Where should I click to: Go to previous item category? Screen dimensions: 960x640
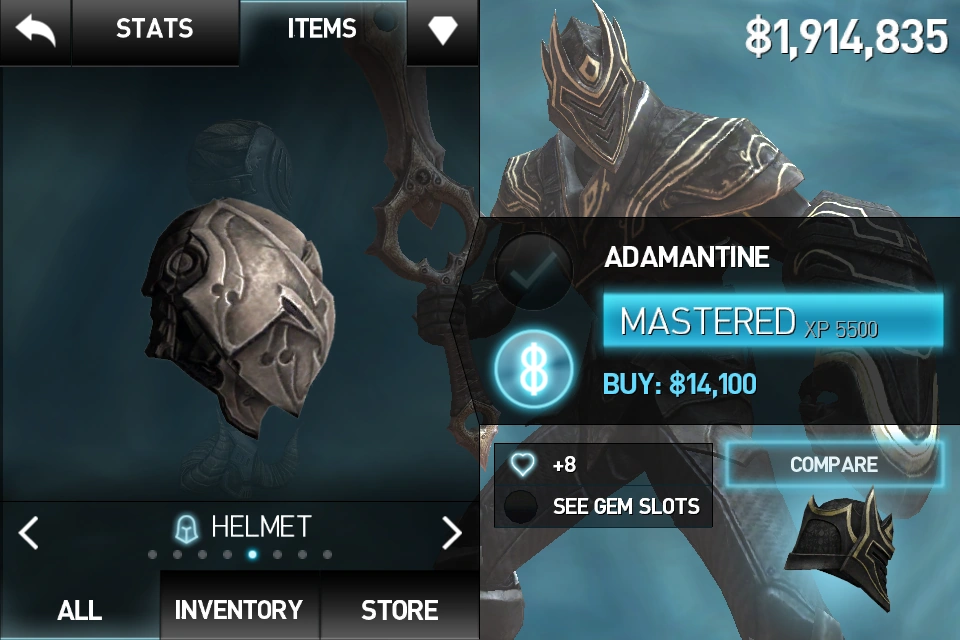[x=29, y=532]
